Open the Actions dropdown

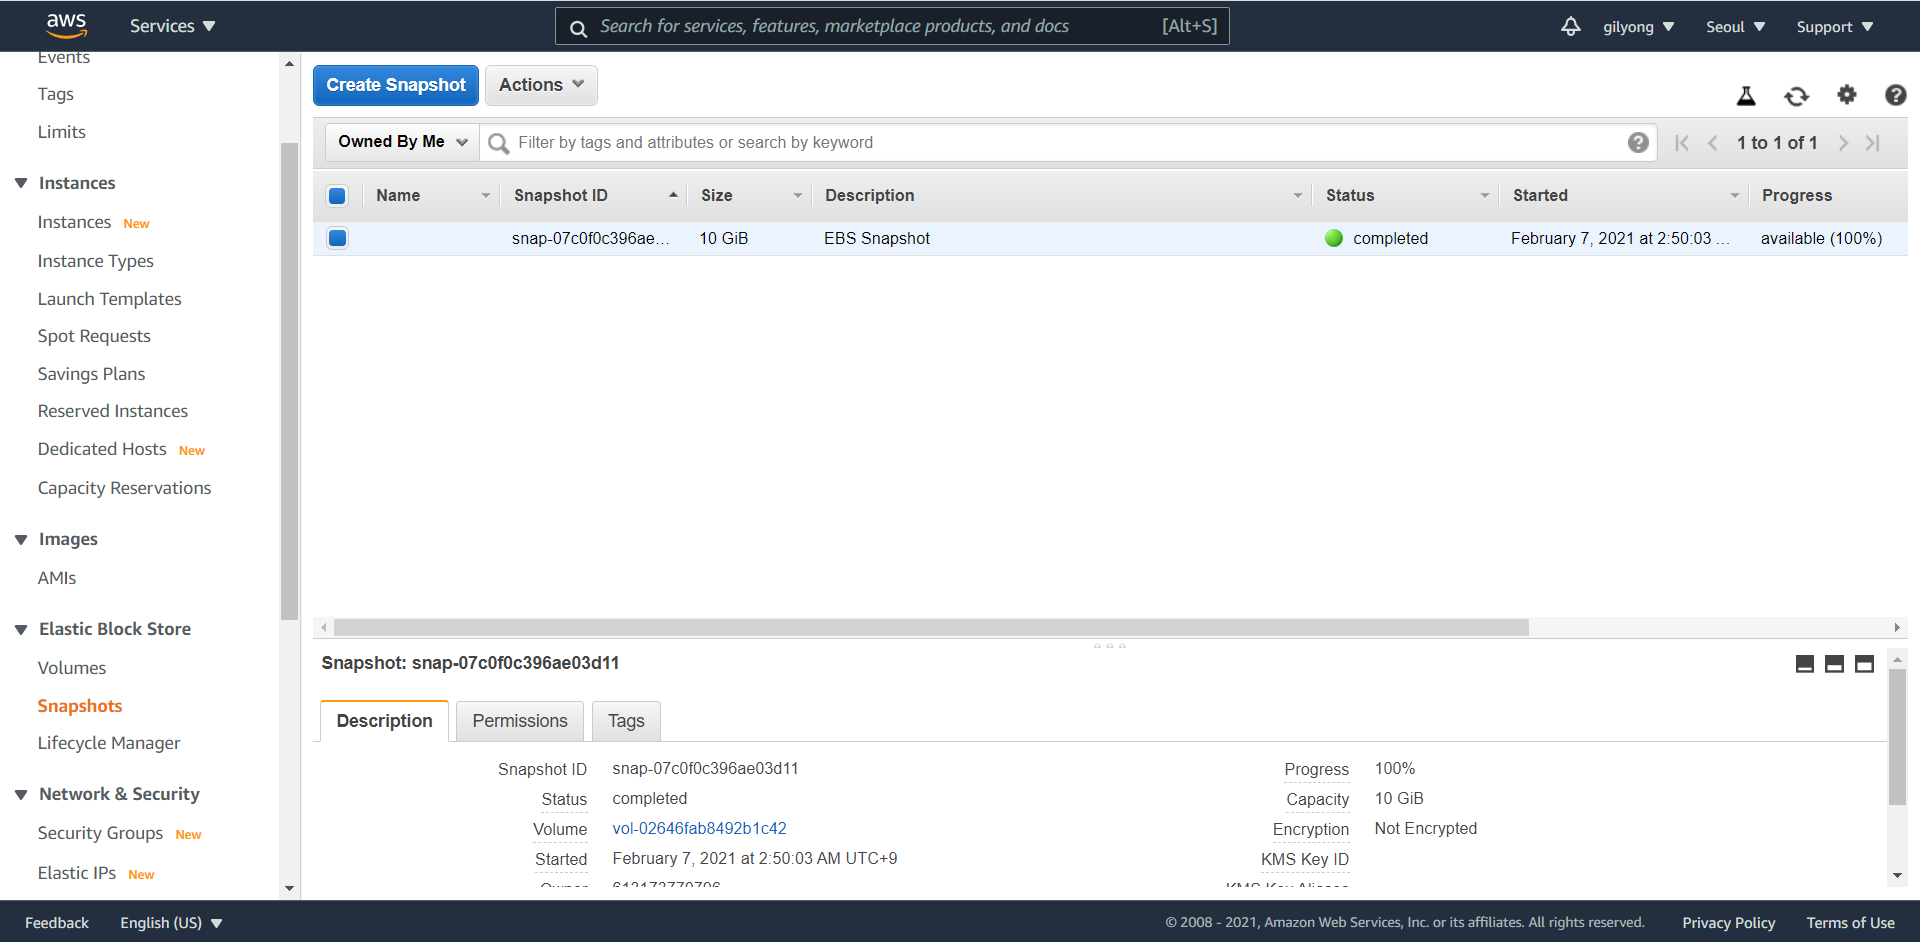pos(541,85)
